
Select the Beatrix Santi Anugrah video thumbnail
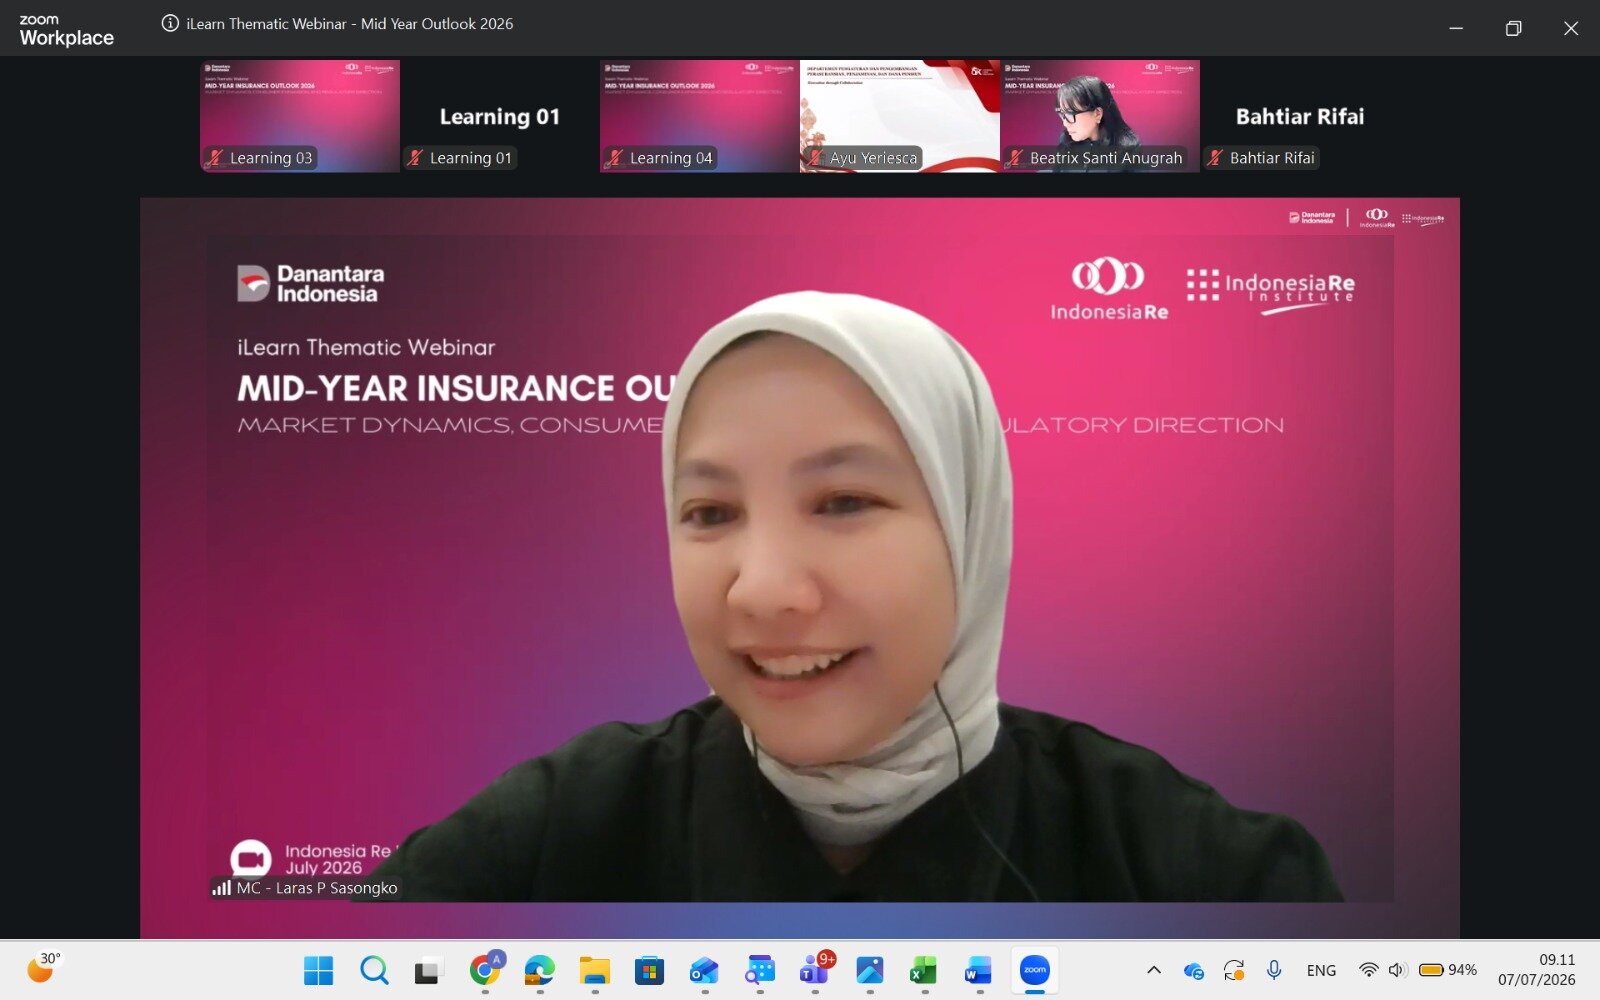(x=1100, y=116)
